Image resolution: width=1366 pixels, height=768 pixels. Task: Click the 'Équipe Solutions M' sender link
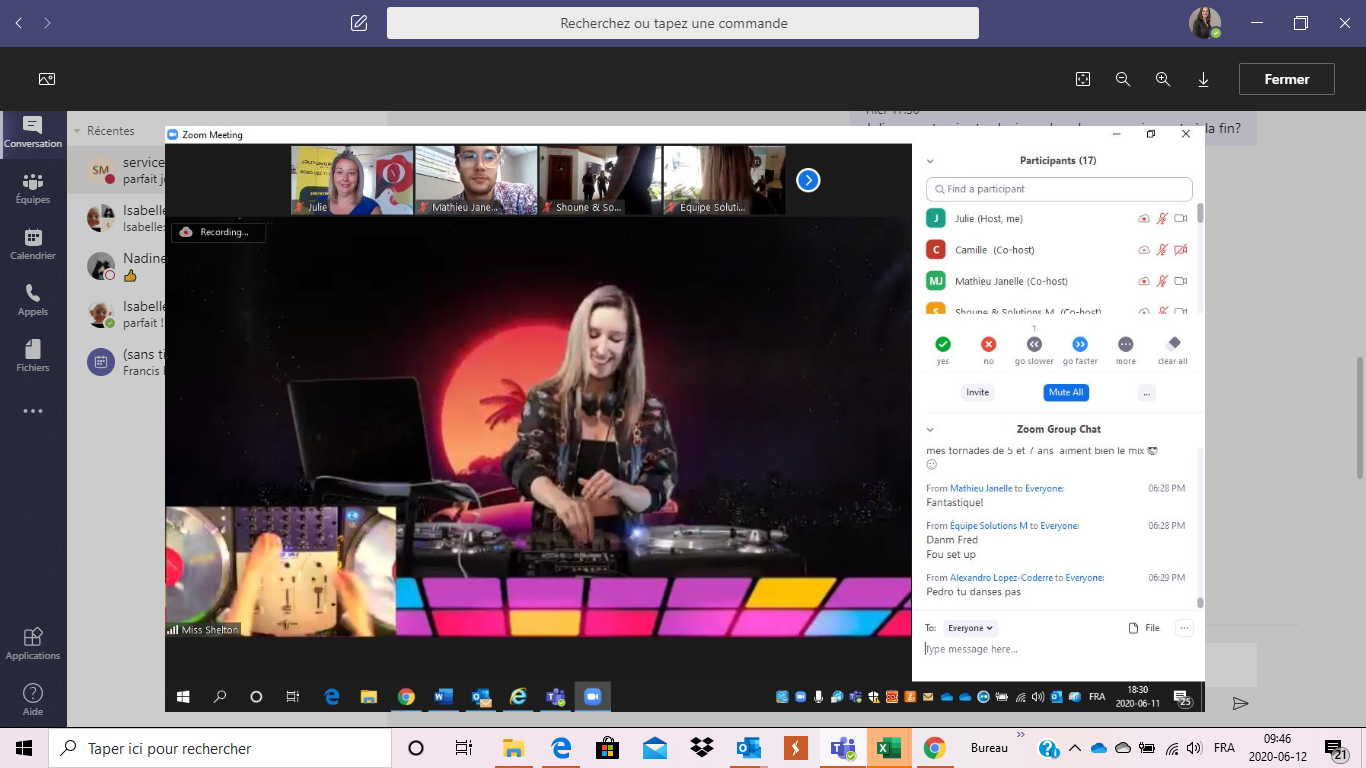click(x=989, y=526)
